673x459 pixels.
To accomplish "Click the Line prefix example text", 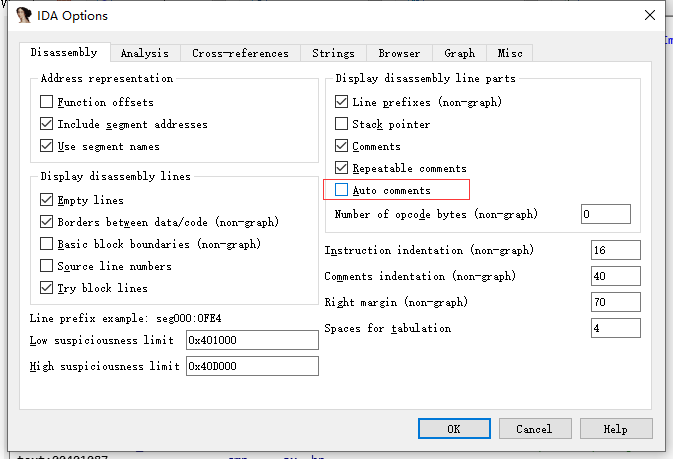I will [x=125, y=318].
